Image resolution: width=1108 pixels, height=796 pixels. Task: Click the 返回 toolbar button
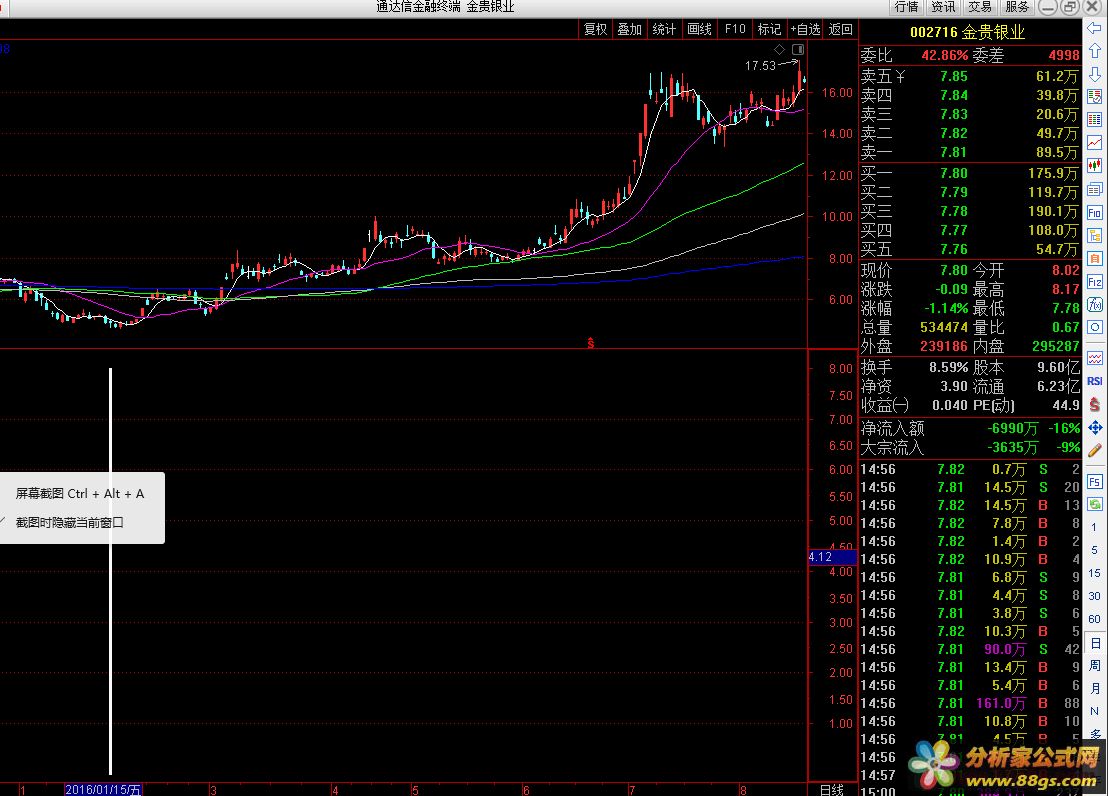(x=840, y=29)
